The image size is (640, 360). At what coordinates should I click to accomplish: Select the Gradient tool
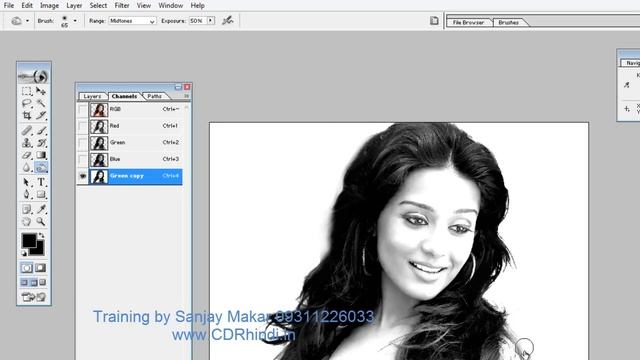41,155
